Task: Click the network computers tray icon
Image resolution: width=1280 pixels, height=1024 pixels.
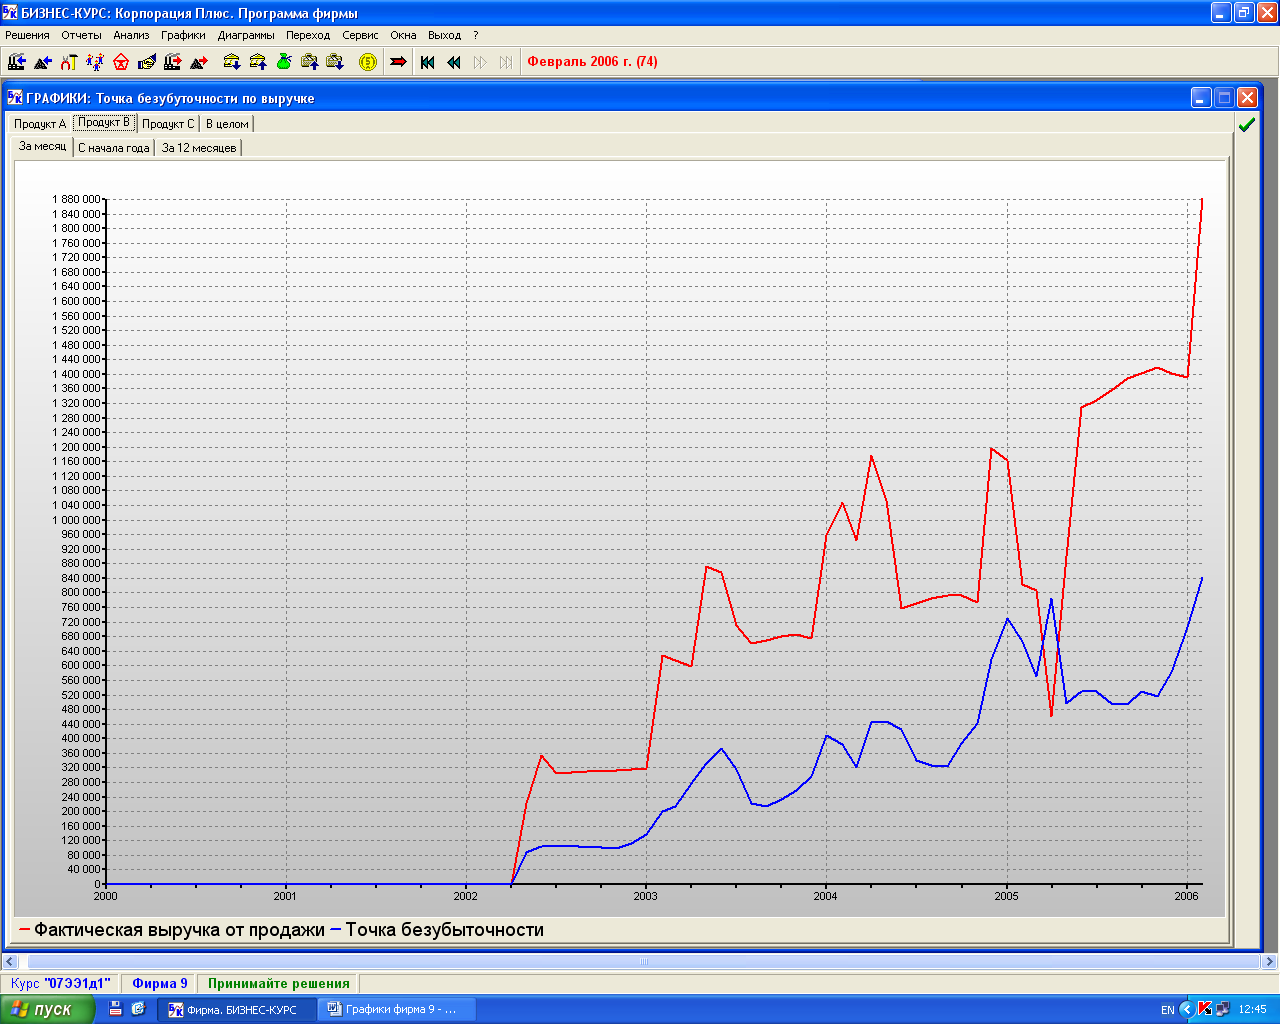Action: pos(1222,1009)
